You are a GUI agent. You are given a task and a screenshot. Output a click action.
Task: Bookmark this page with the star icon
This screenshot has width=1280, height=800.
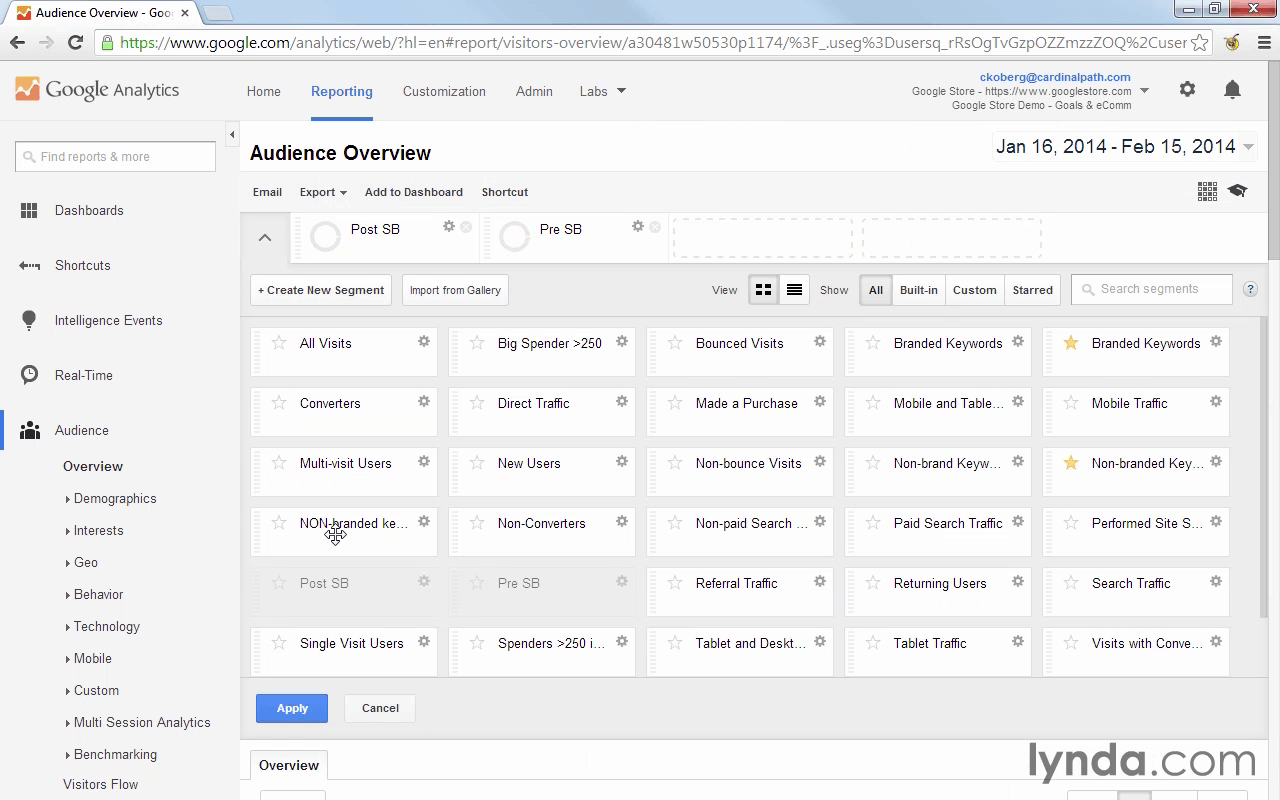click(x=1199, y=42)
